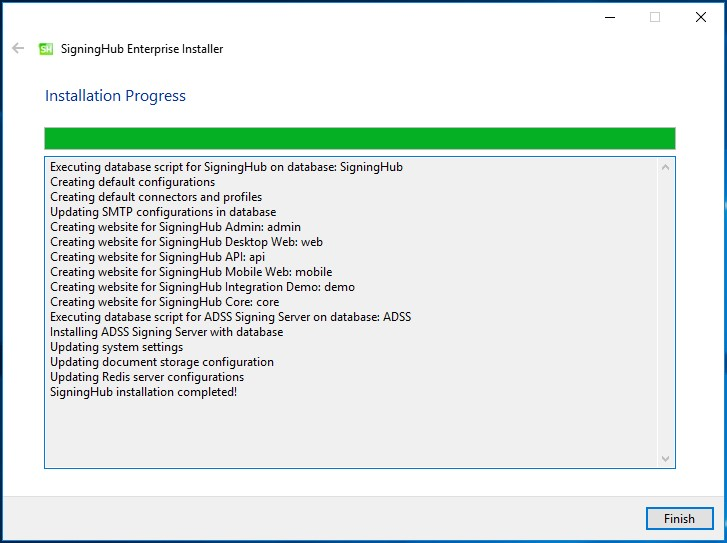Select line 'Creating default configurations'

click(x=133, y=182)
